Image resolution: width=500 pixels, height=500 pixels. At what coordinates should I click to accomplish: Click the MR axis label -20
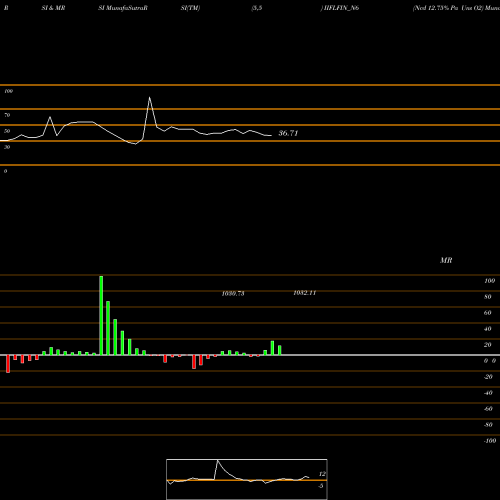coord(488,377)
